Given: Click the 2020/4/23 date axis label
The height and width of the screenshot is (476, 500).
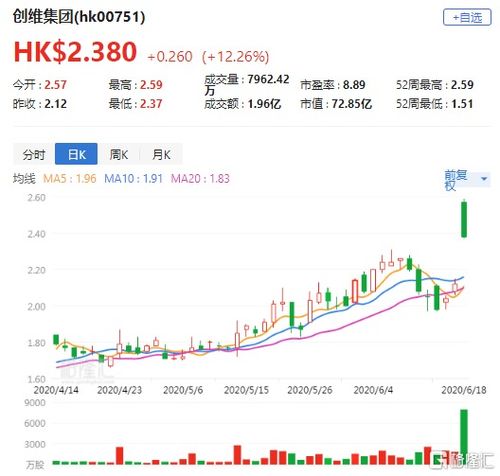Looking at the screenshot, I should click(119, 390).
